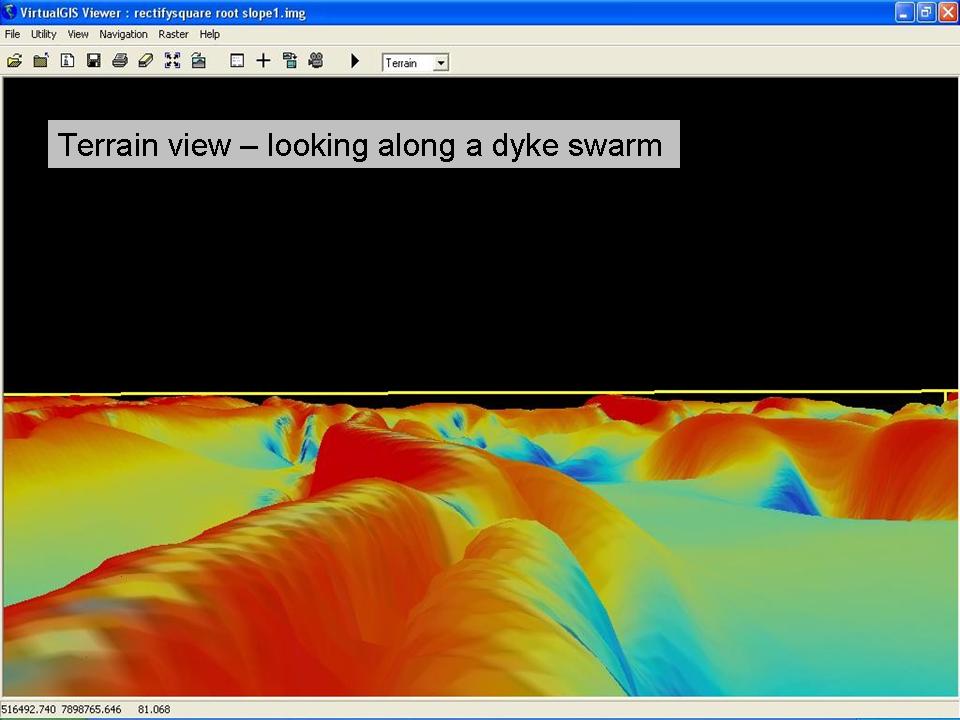Open the Help menu
960x720 pixels.
click(x=209, y=34)
